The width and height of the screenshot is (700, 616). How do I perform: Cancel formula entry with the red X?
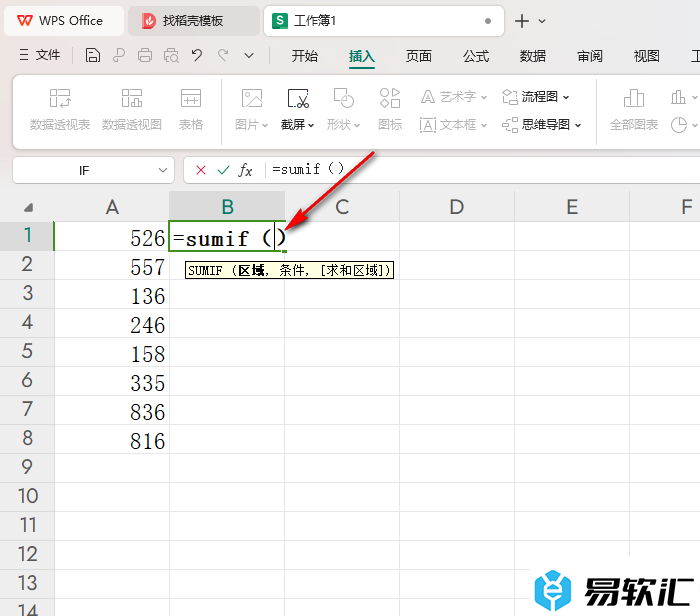201,170
